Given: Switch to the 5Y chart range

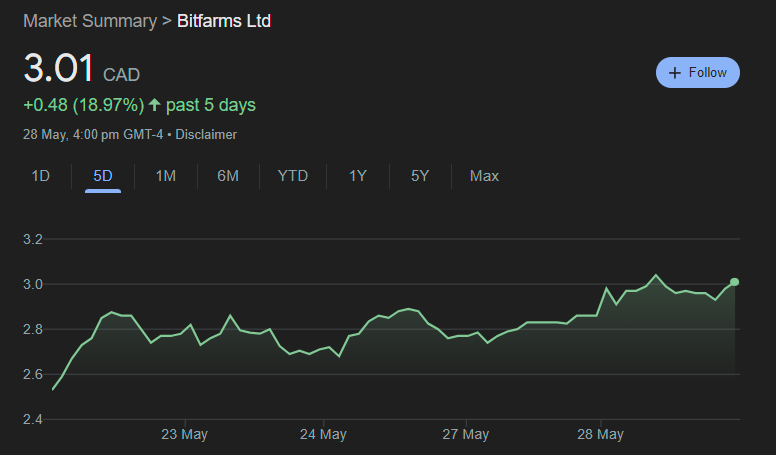Looking at the screenshot, I should (x=420, y=176).
